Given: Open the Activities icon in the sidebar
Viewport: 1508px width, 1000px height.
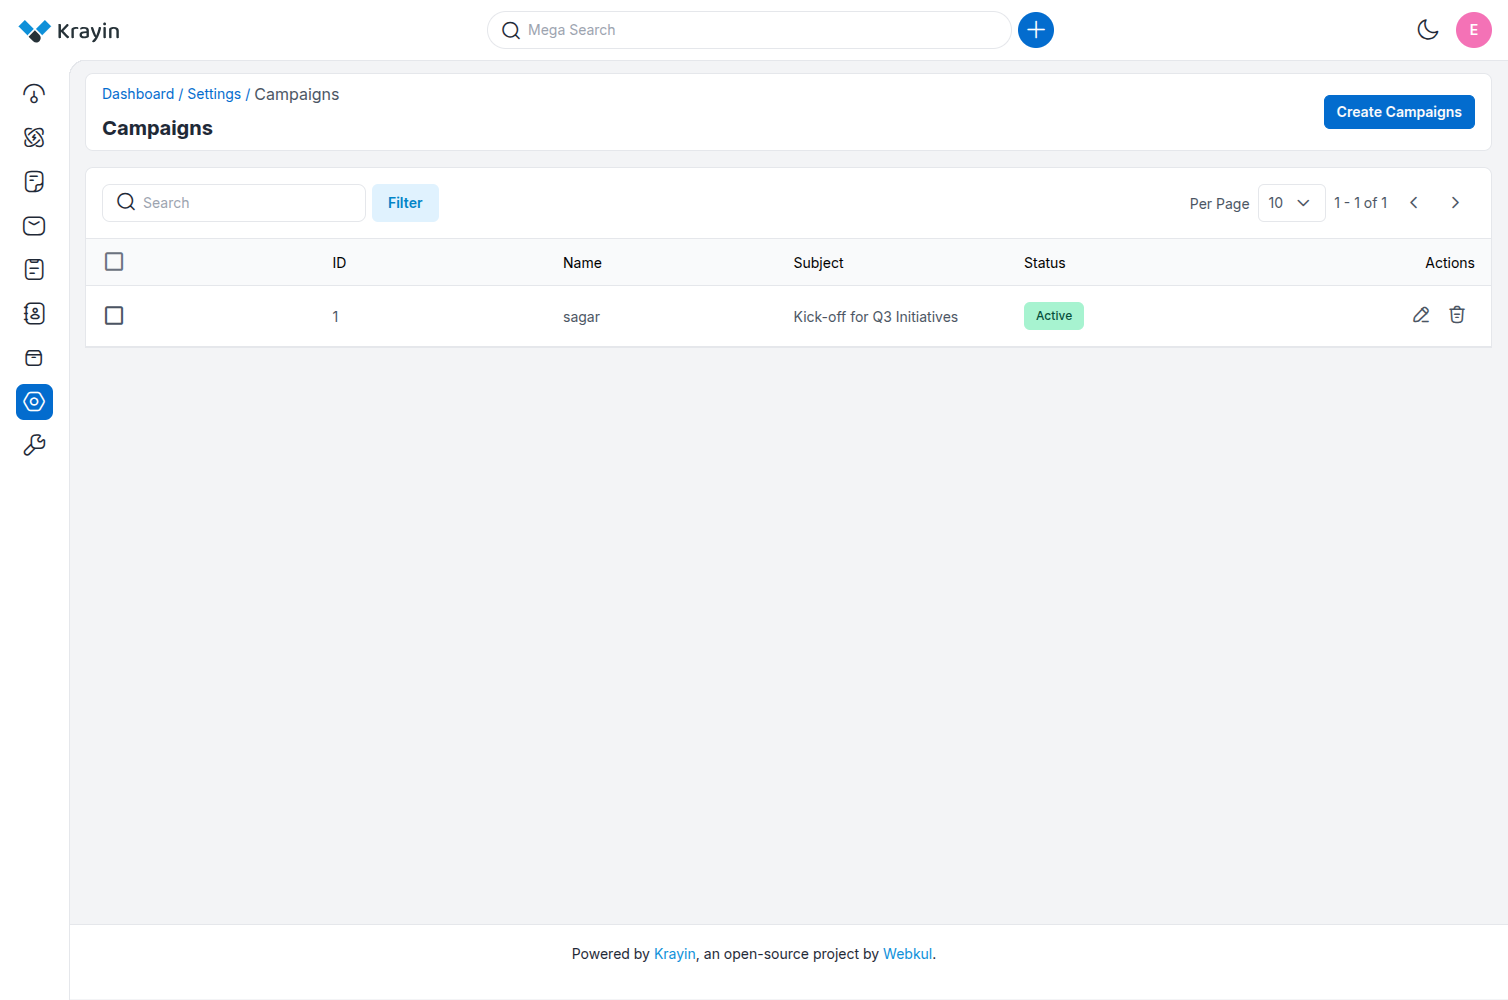Looking at the screenshot, I should [34, 270].
